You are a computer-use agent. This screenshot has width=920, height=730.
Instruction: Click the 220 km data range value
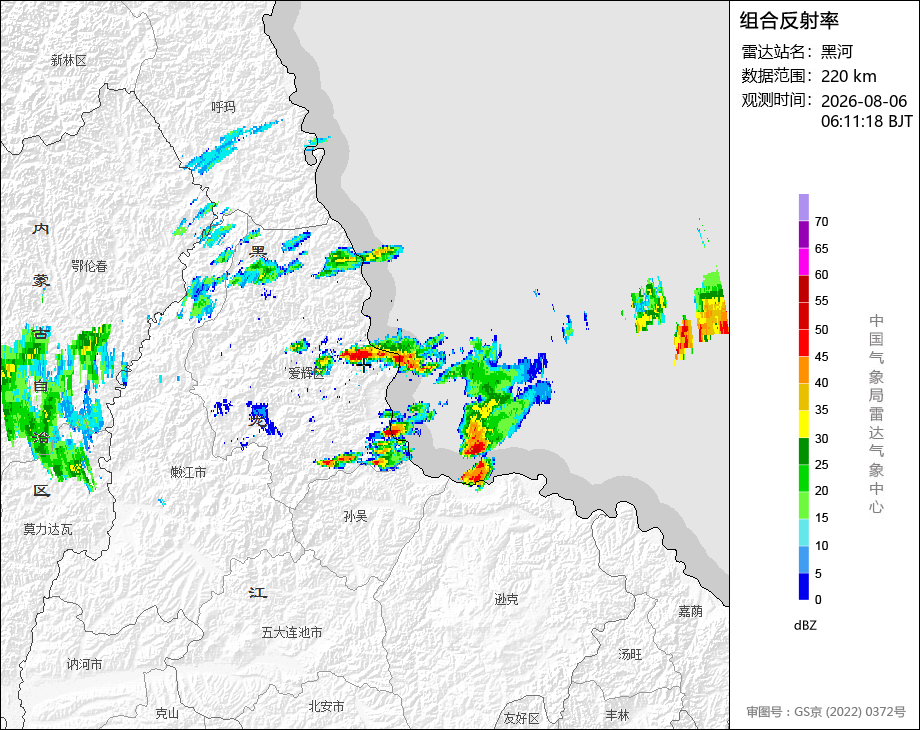848,76
